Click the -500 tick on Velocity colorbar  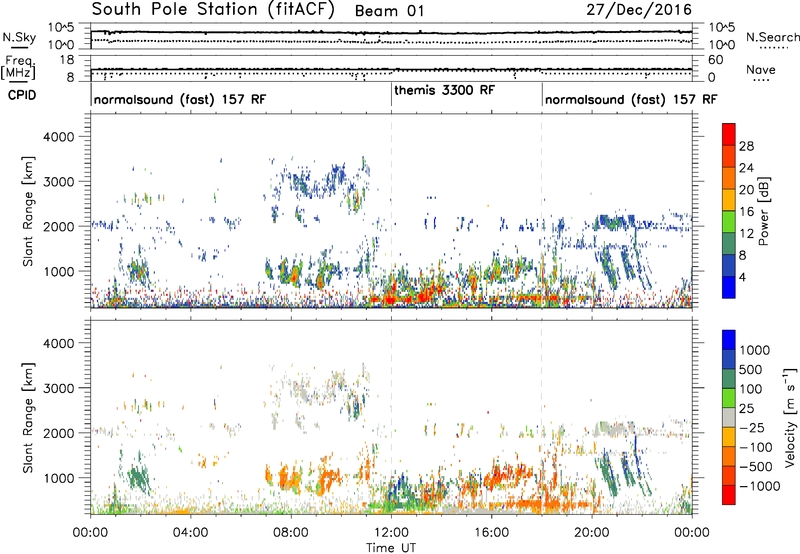[x=755, y=467]
